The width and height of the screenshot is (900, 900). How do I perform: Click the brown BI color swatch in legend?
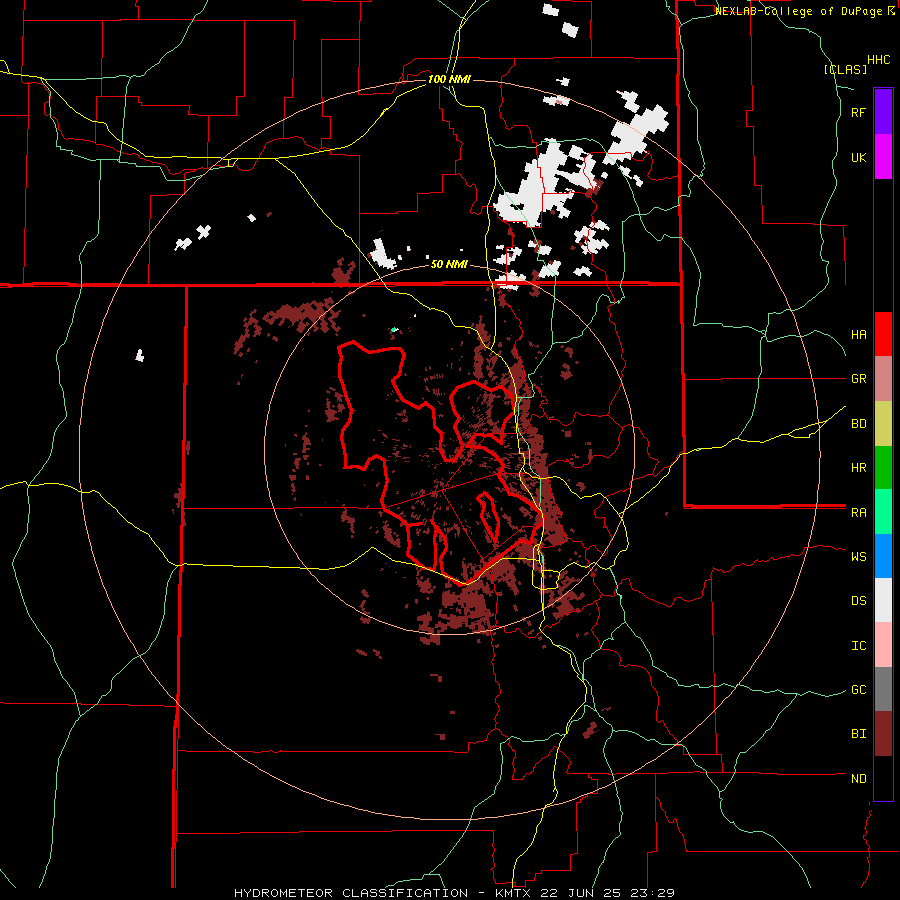coord(883,734)
